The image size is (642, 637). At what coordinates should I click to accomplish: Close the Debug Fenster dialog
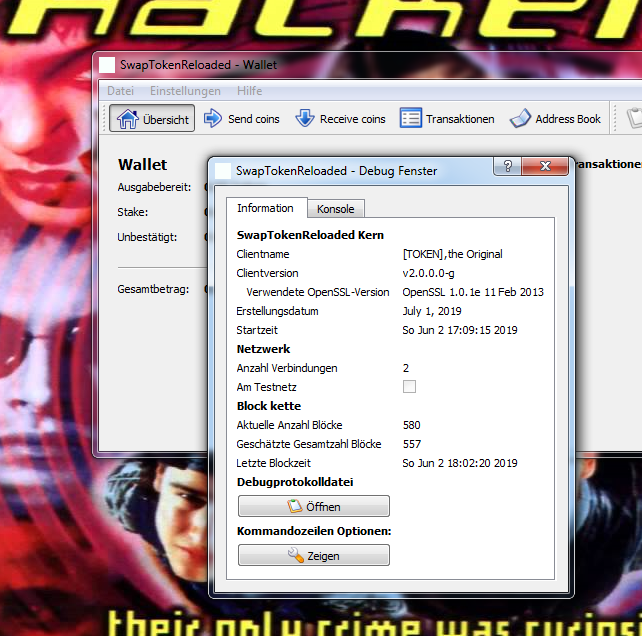click(545, 166)
